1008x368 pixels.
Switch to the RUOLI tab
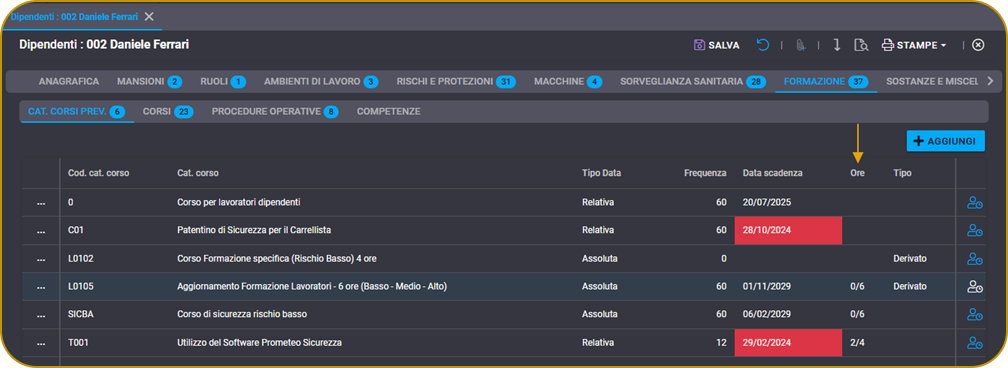coord(223,82)
